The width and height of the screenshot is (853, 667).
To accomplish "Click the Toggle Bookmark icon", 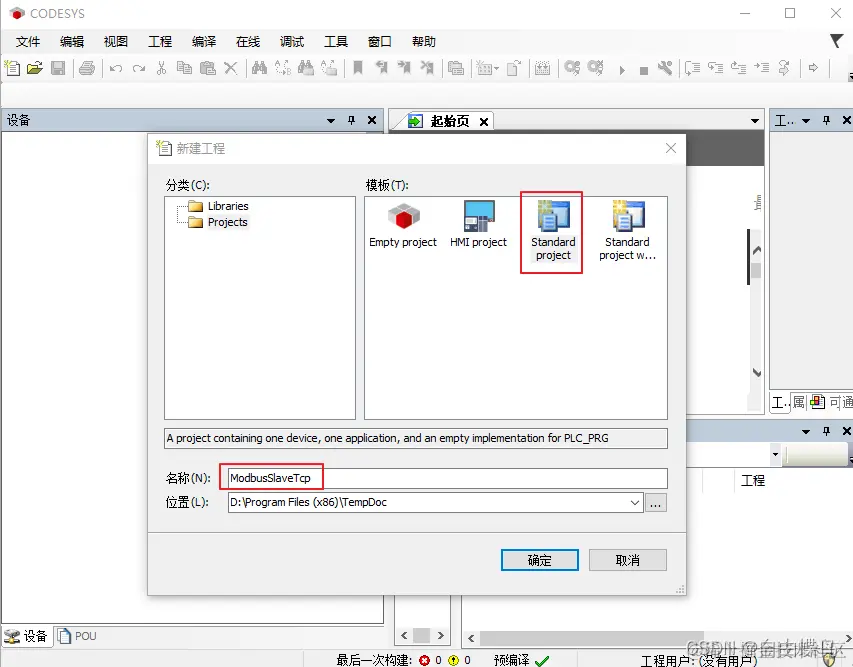I will 357,68.
